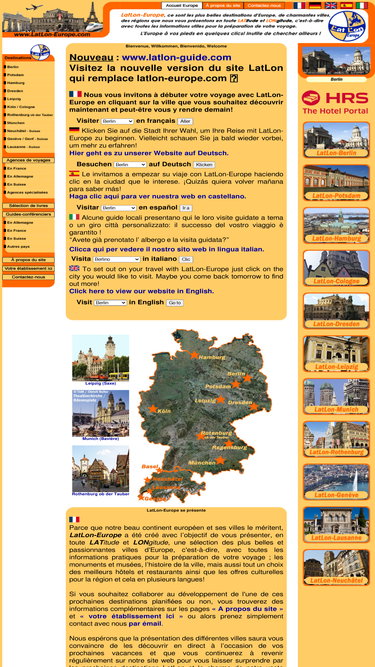Expand the 'Besuchen auf Deutsch' city dropdown

(x=130, y=165)
